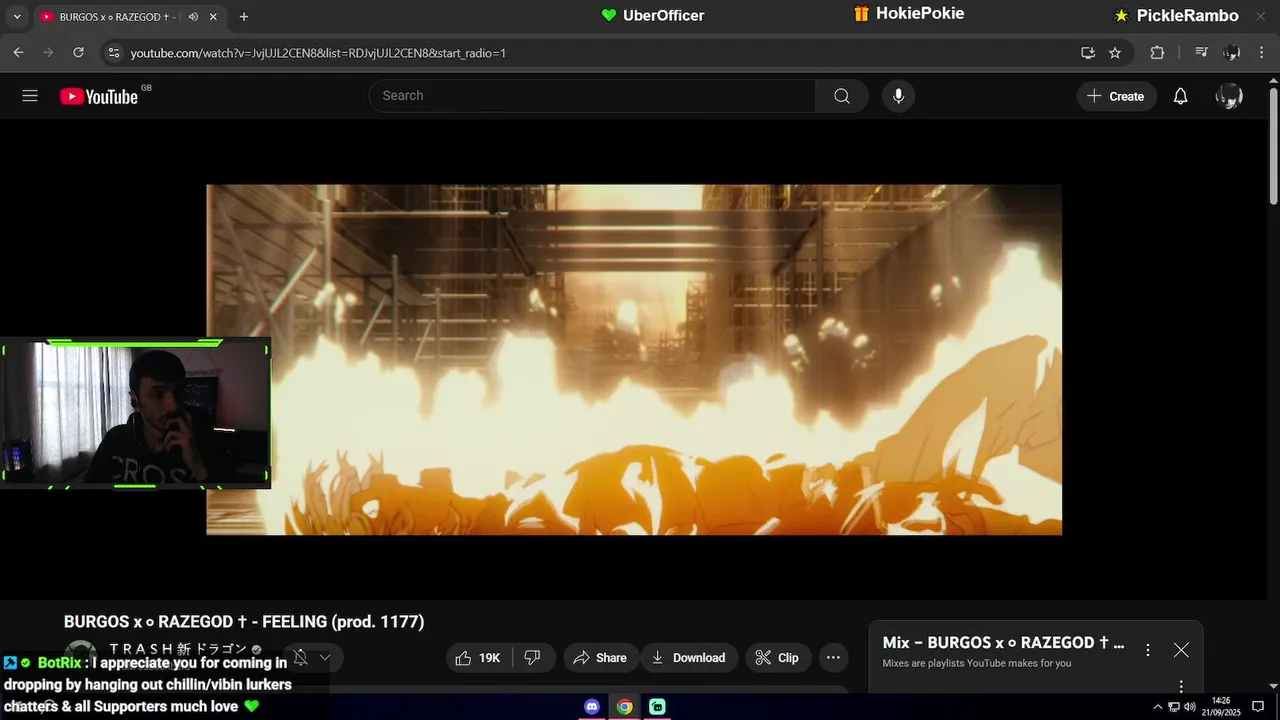The image size is (1280, 720).
Task: Open Discord from the taskbar
Action: [x=592, y=707]
